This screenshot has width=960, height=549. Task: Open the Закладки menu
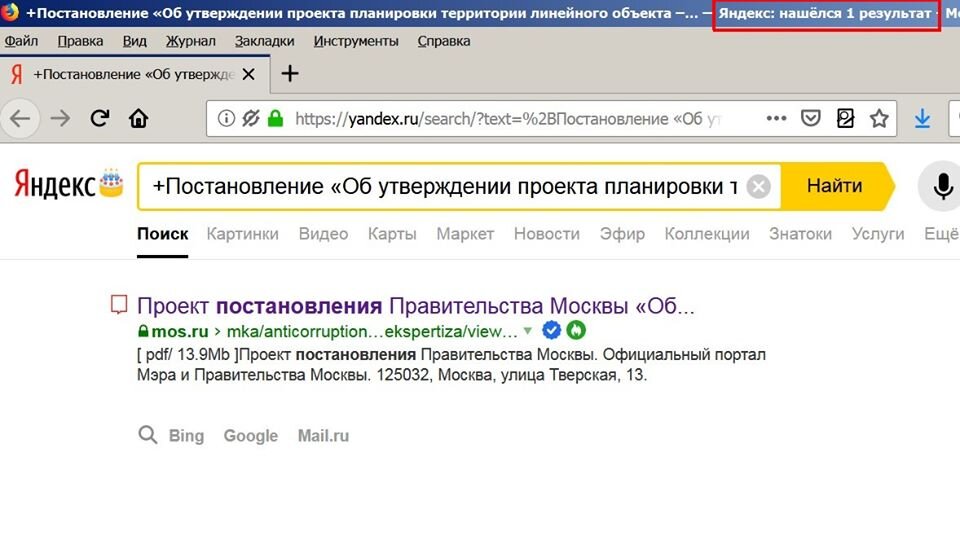point(264,41)
